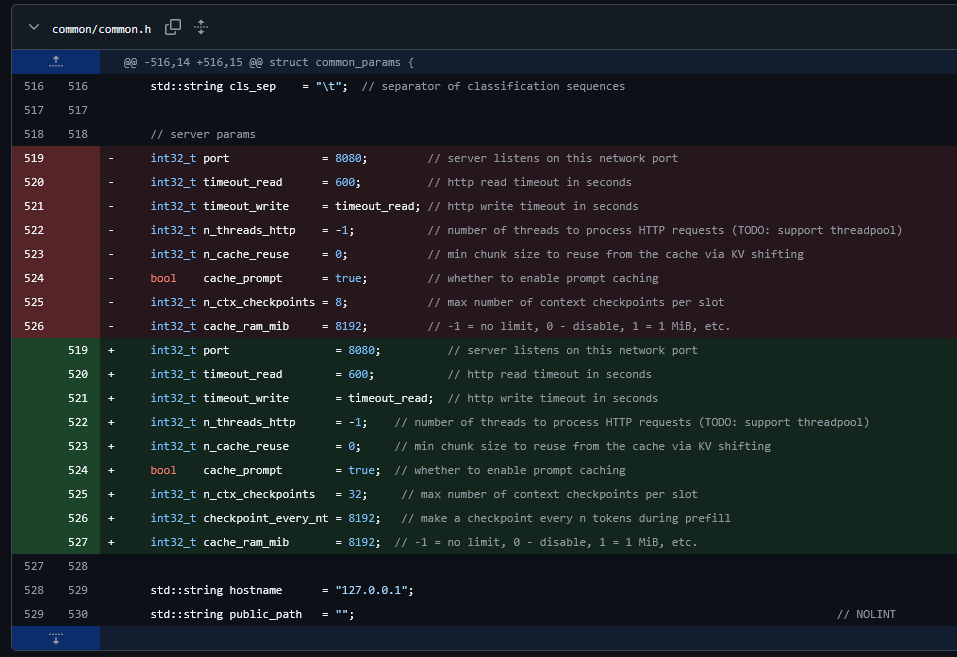The image size is (957, 657).
Task: Select added line number 523
Action: (x=78, y=446)
